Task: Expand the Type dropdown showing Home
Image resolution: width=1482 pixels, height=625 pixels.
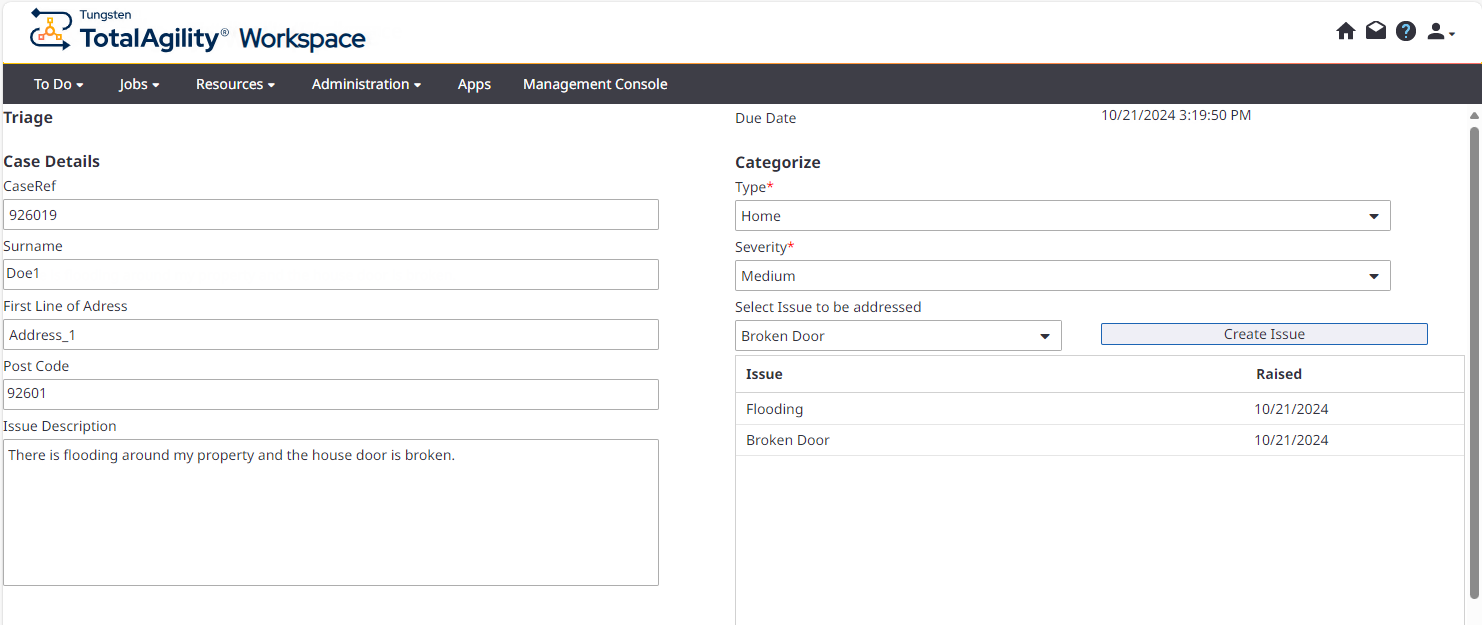Action: pyautogui.click(x=1062, y=216)
